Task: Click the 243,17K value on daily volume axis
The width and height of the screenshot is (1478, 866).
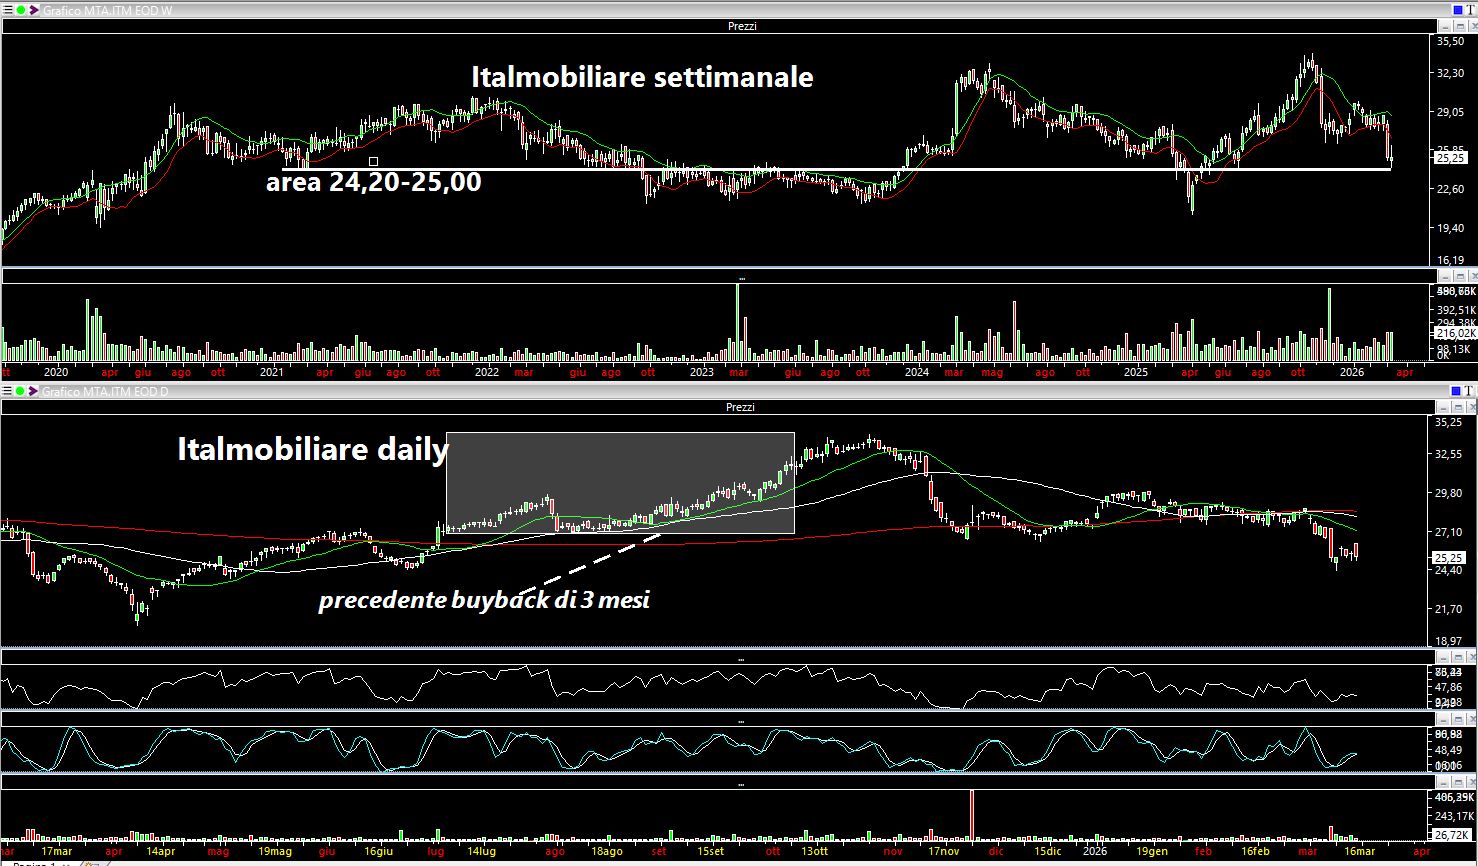Action: point(1453,816)
